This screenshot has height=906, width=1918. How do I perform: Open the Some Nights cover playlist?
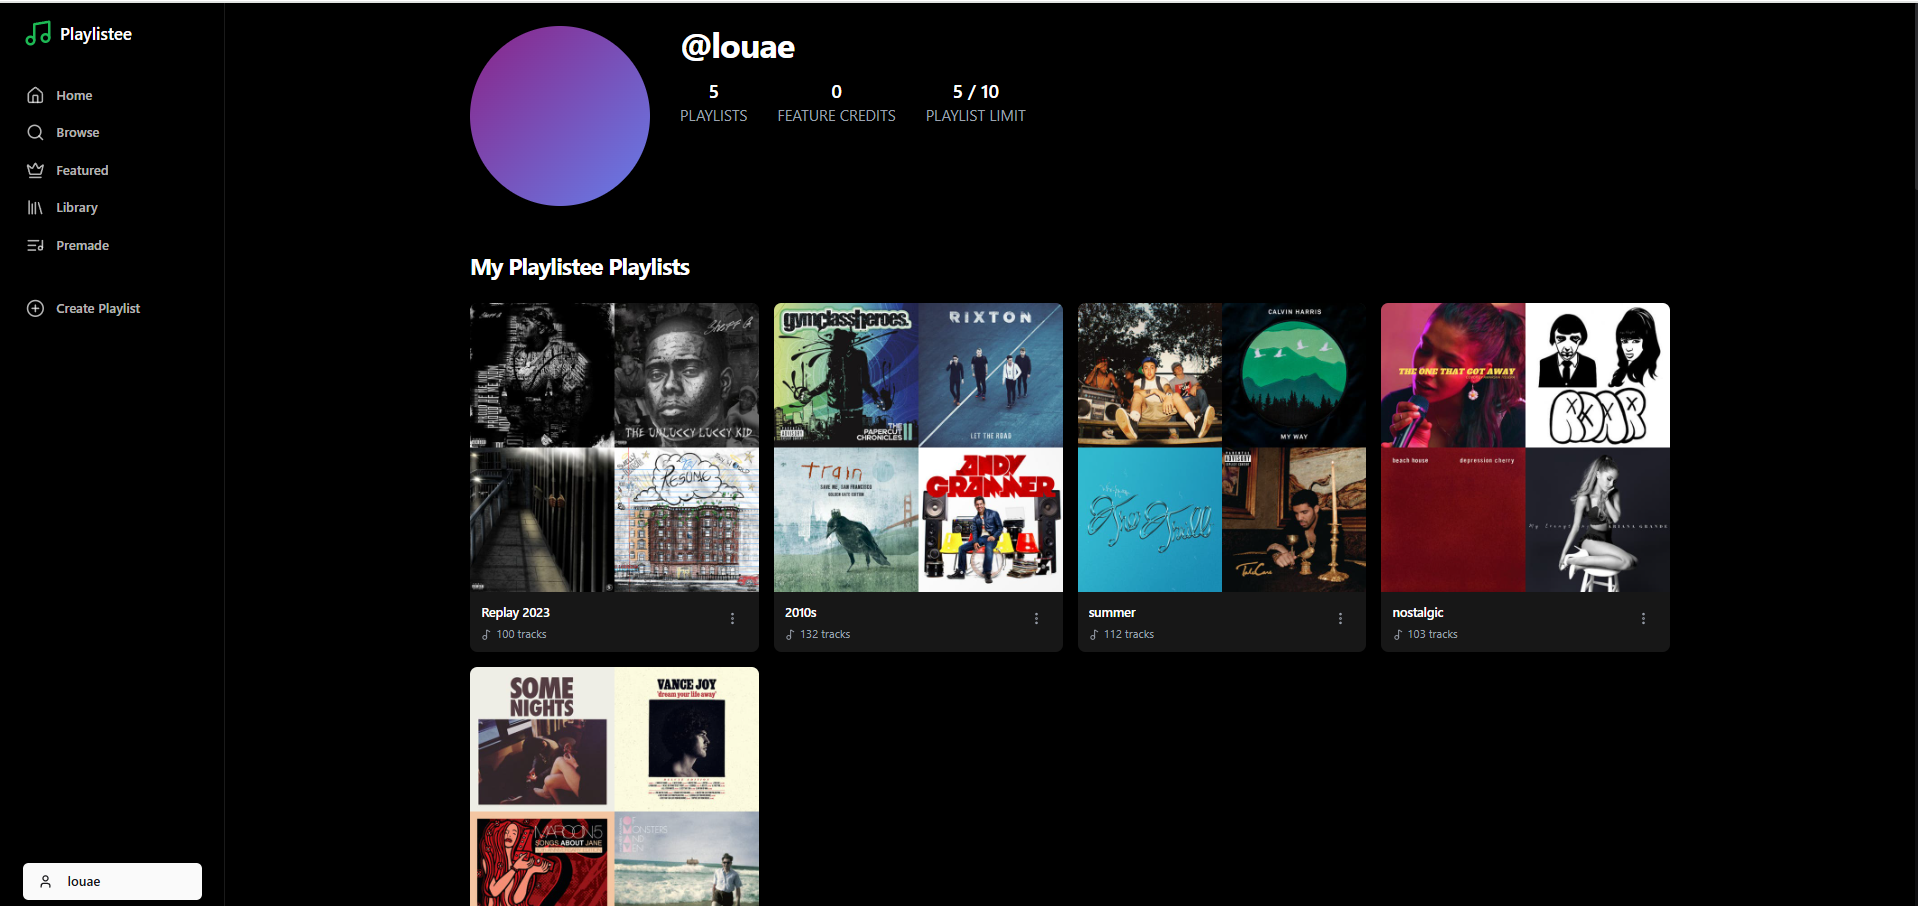pos(614,787)
